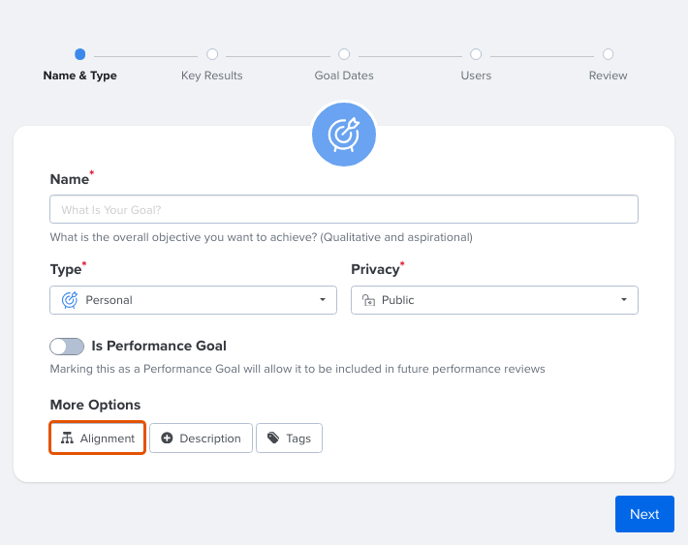Click the large blue goal target icon
Image resolution: width=688 pixels, height=545 pixels.
(x=344, y=134)
